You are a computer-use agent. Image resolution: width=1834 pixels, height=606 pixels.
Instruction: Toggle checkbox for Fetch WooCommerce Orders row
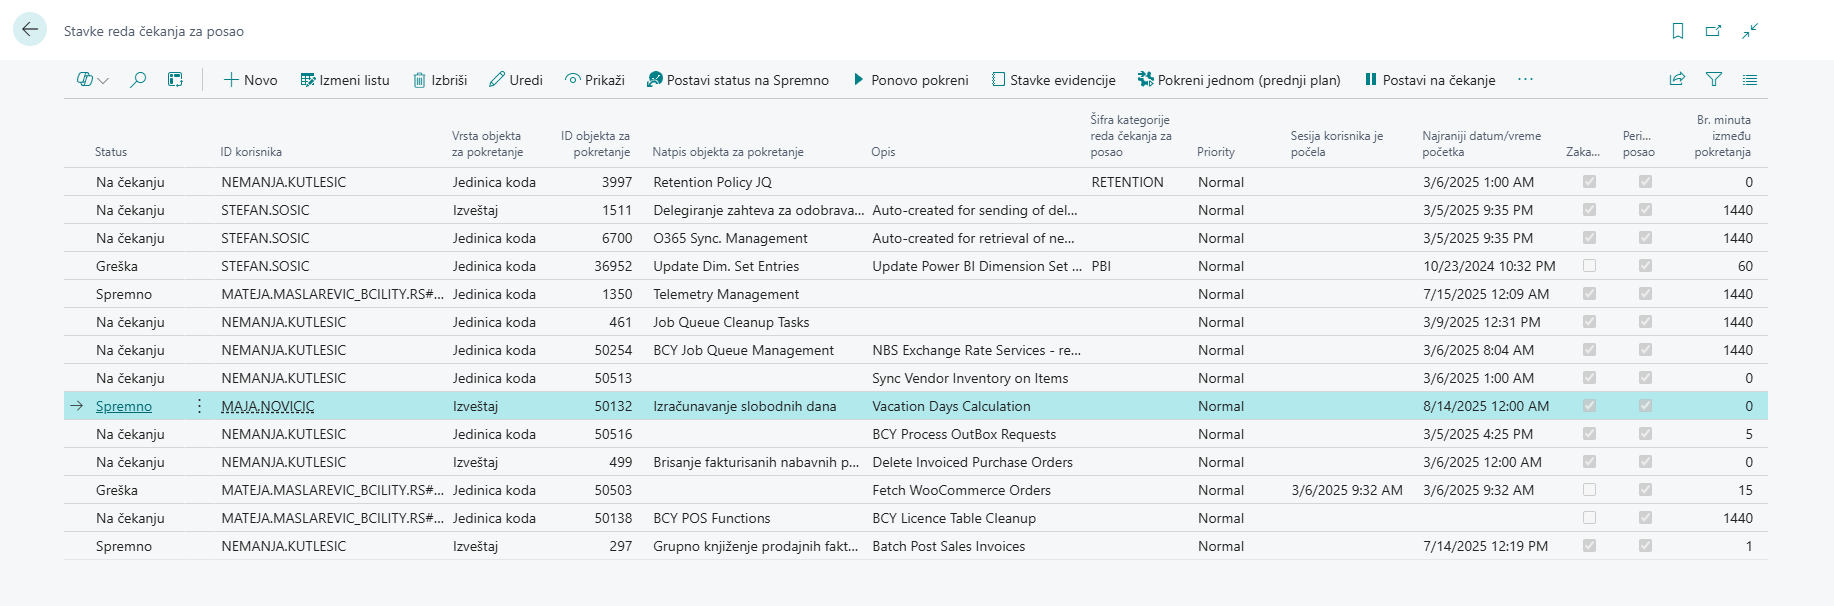1589,490
